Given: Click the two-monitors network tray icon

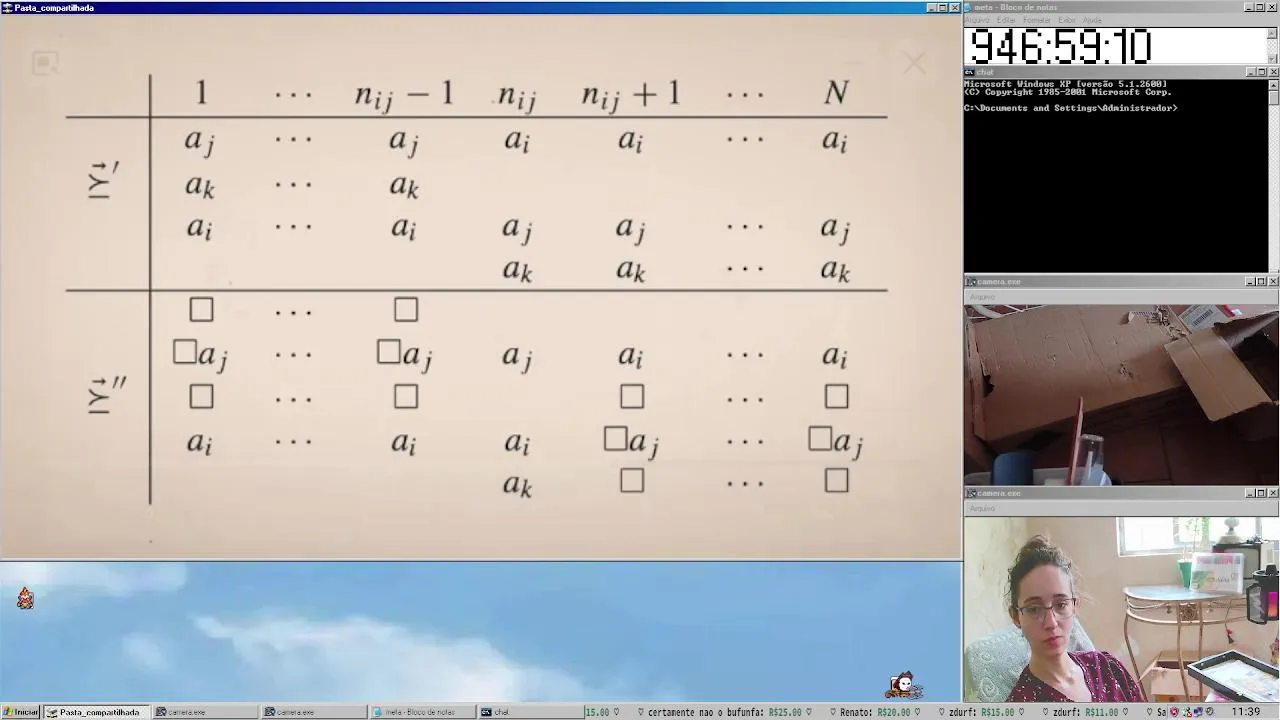Looking at the screenshot, I should point(1198,711).
